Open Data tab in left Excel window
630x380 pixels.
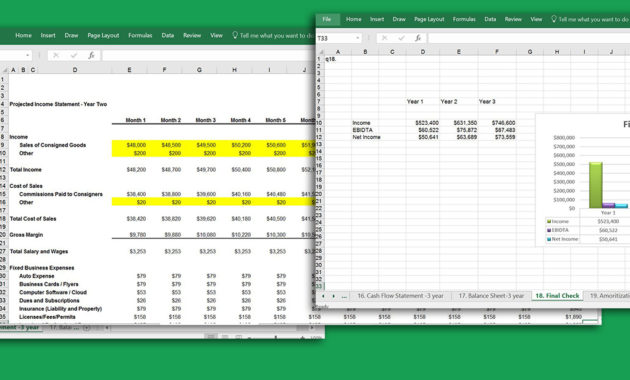[168, 35]
